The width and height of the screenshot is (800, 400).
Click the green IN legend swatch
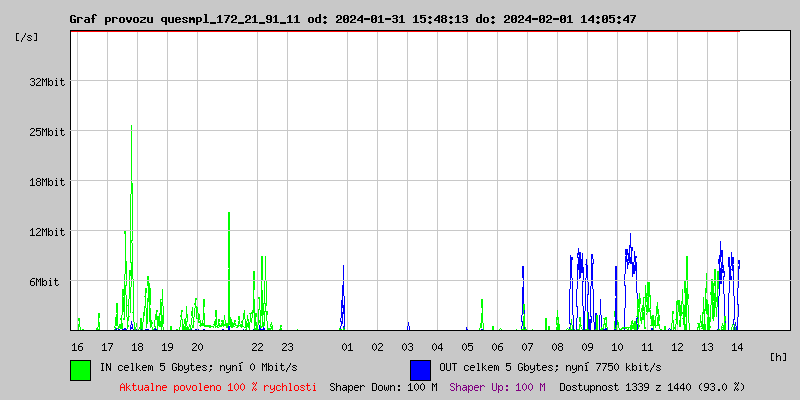click(80, 369)
